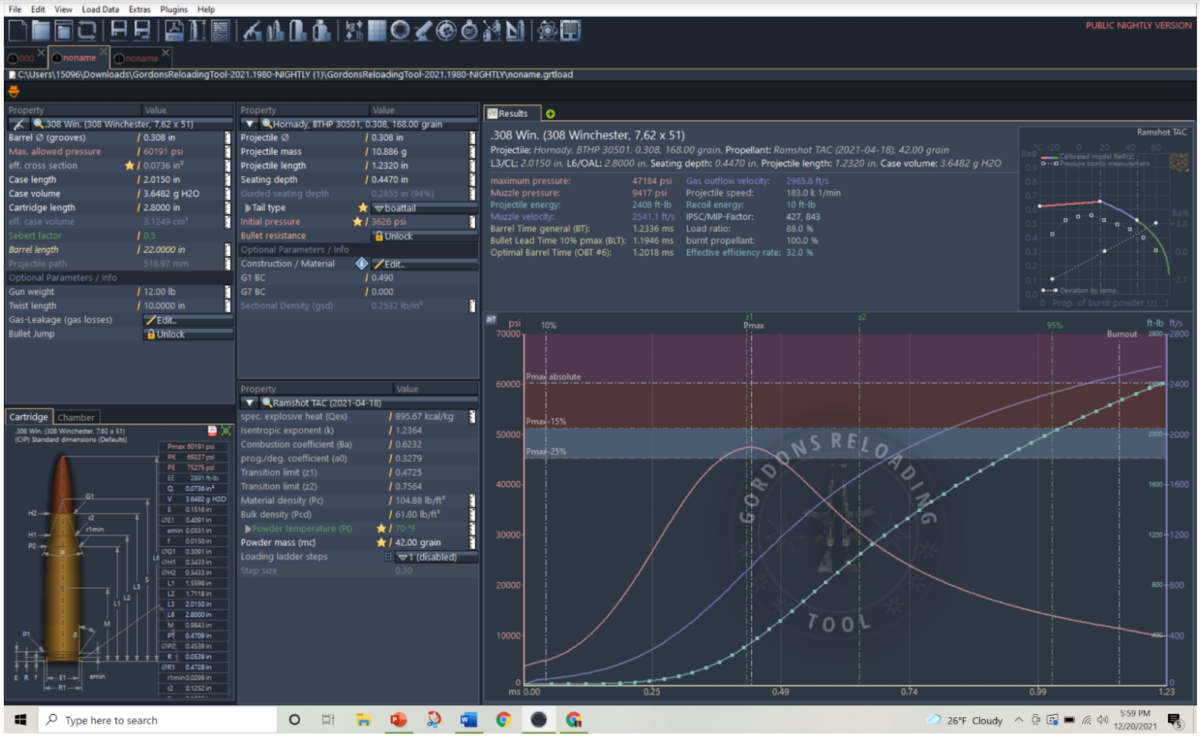This screenshot has height=737, width=1200.
Task: Click the magnifier icon beside Ramshot TAC
Action: click(x=267, y=400)
